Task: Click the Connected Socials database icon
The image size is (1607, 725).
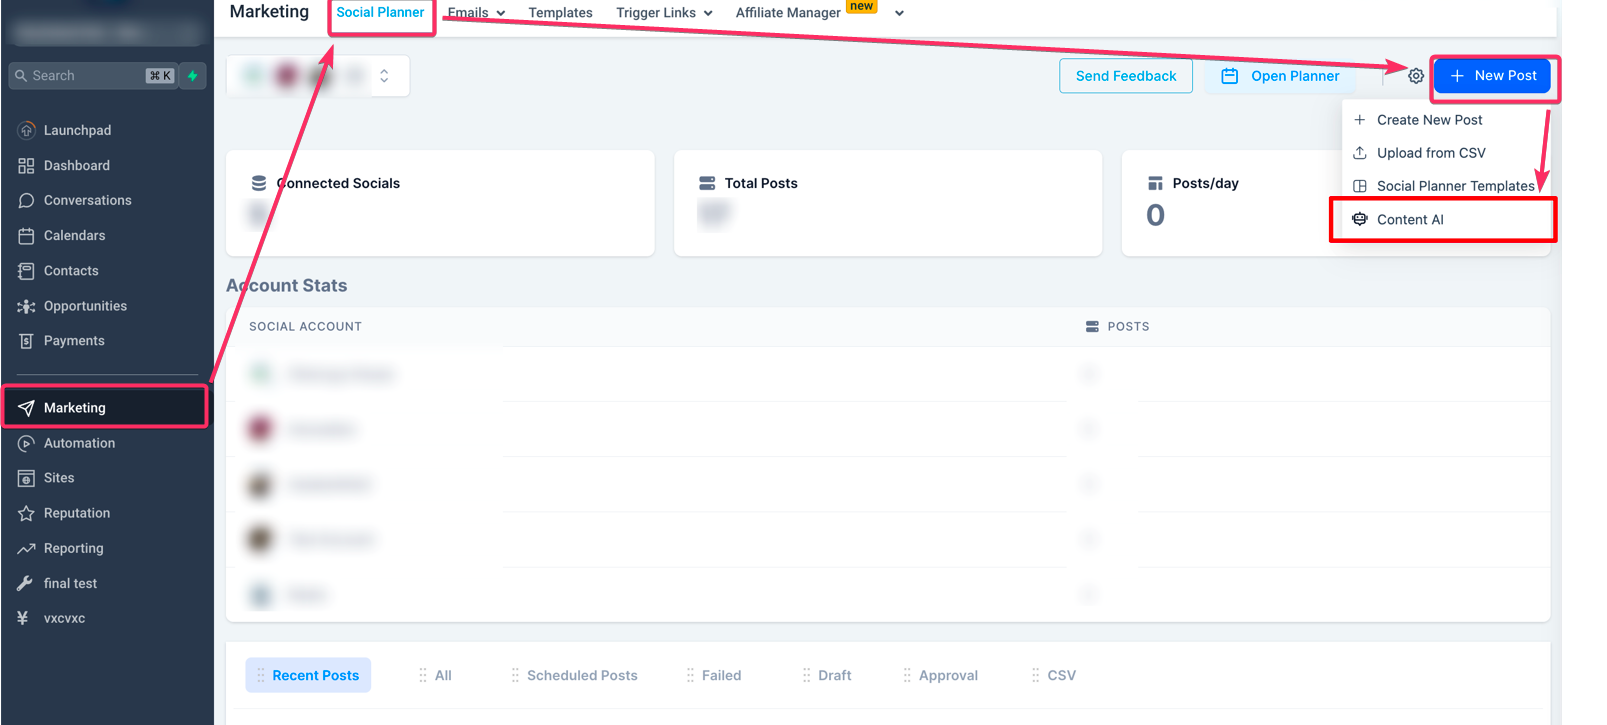Action: [x=259, y=183]
